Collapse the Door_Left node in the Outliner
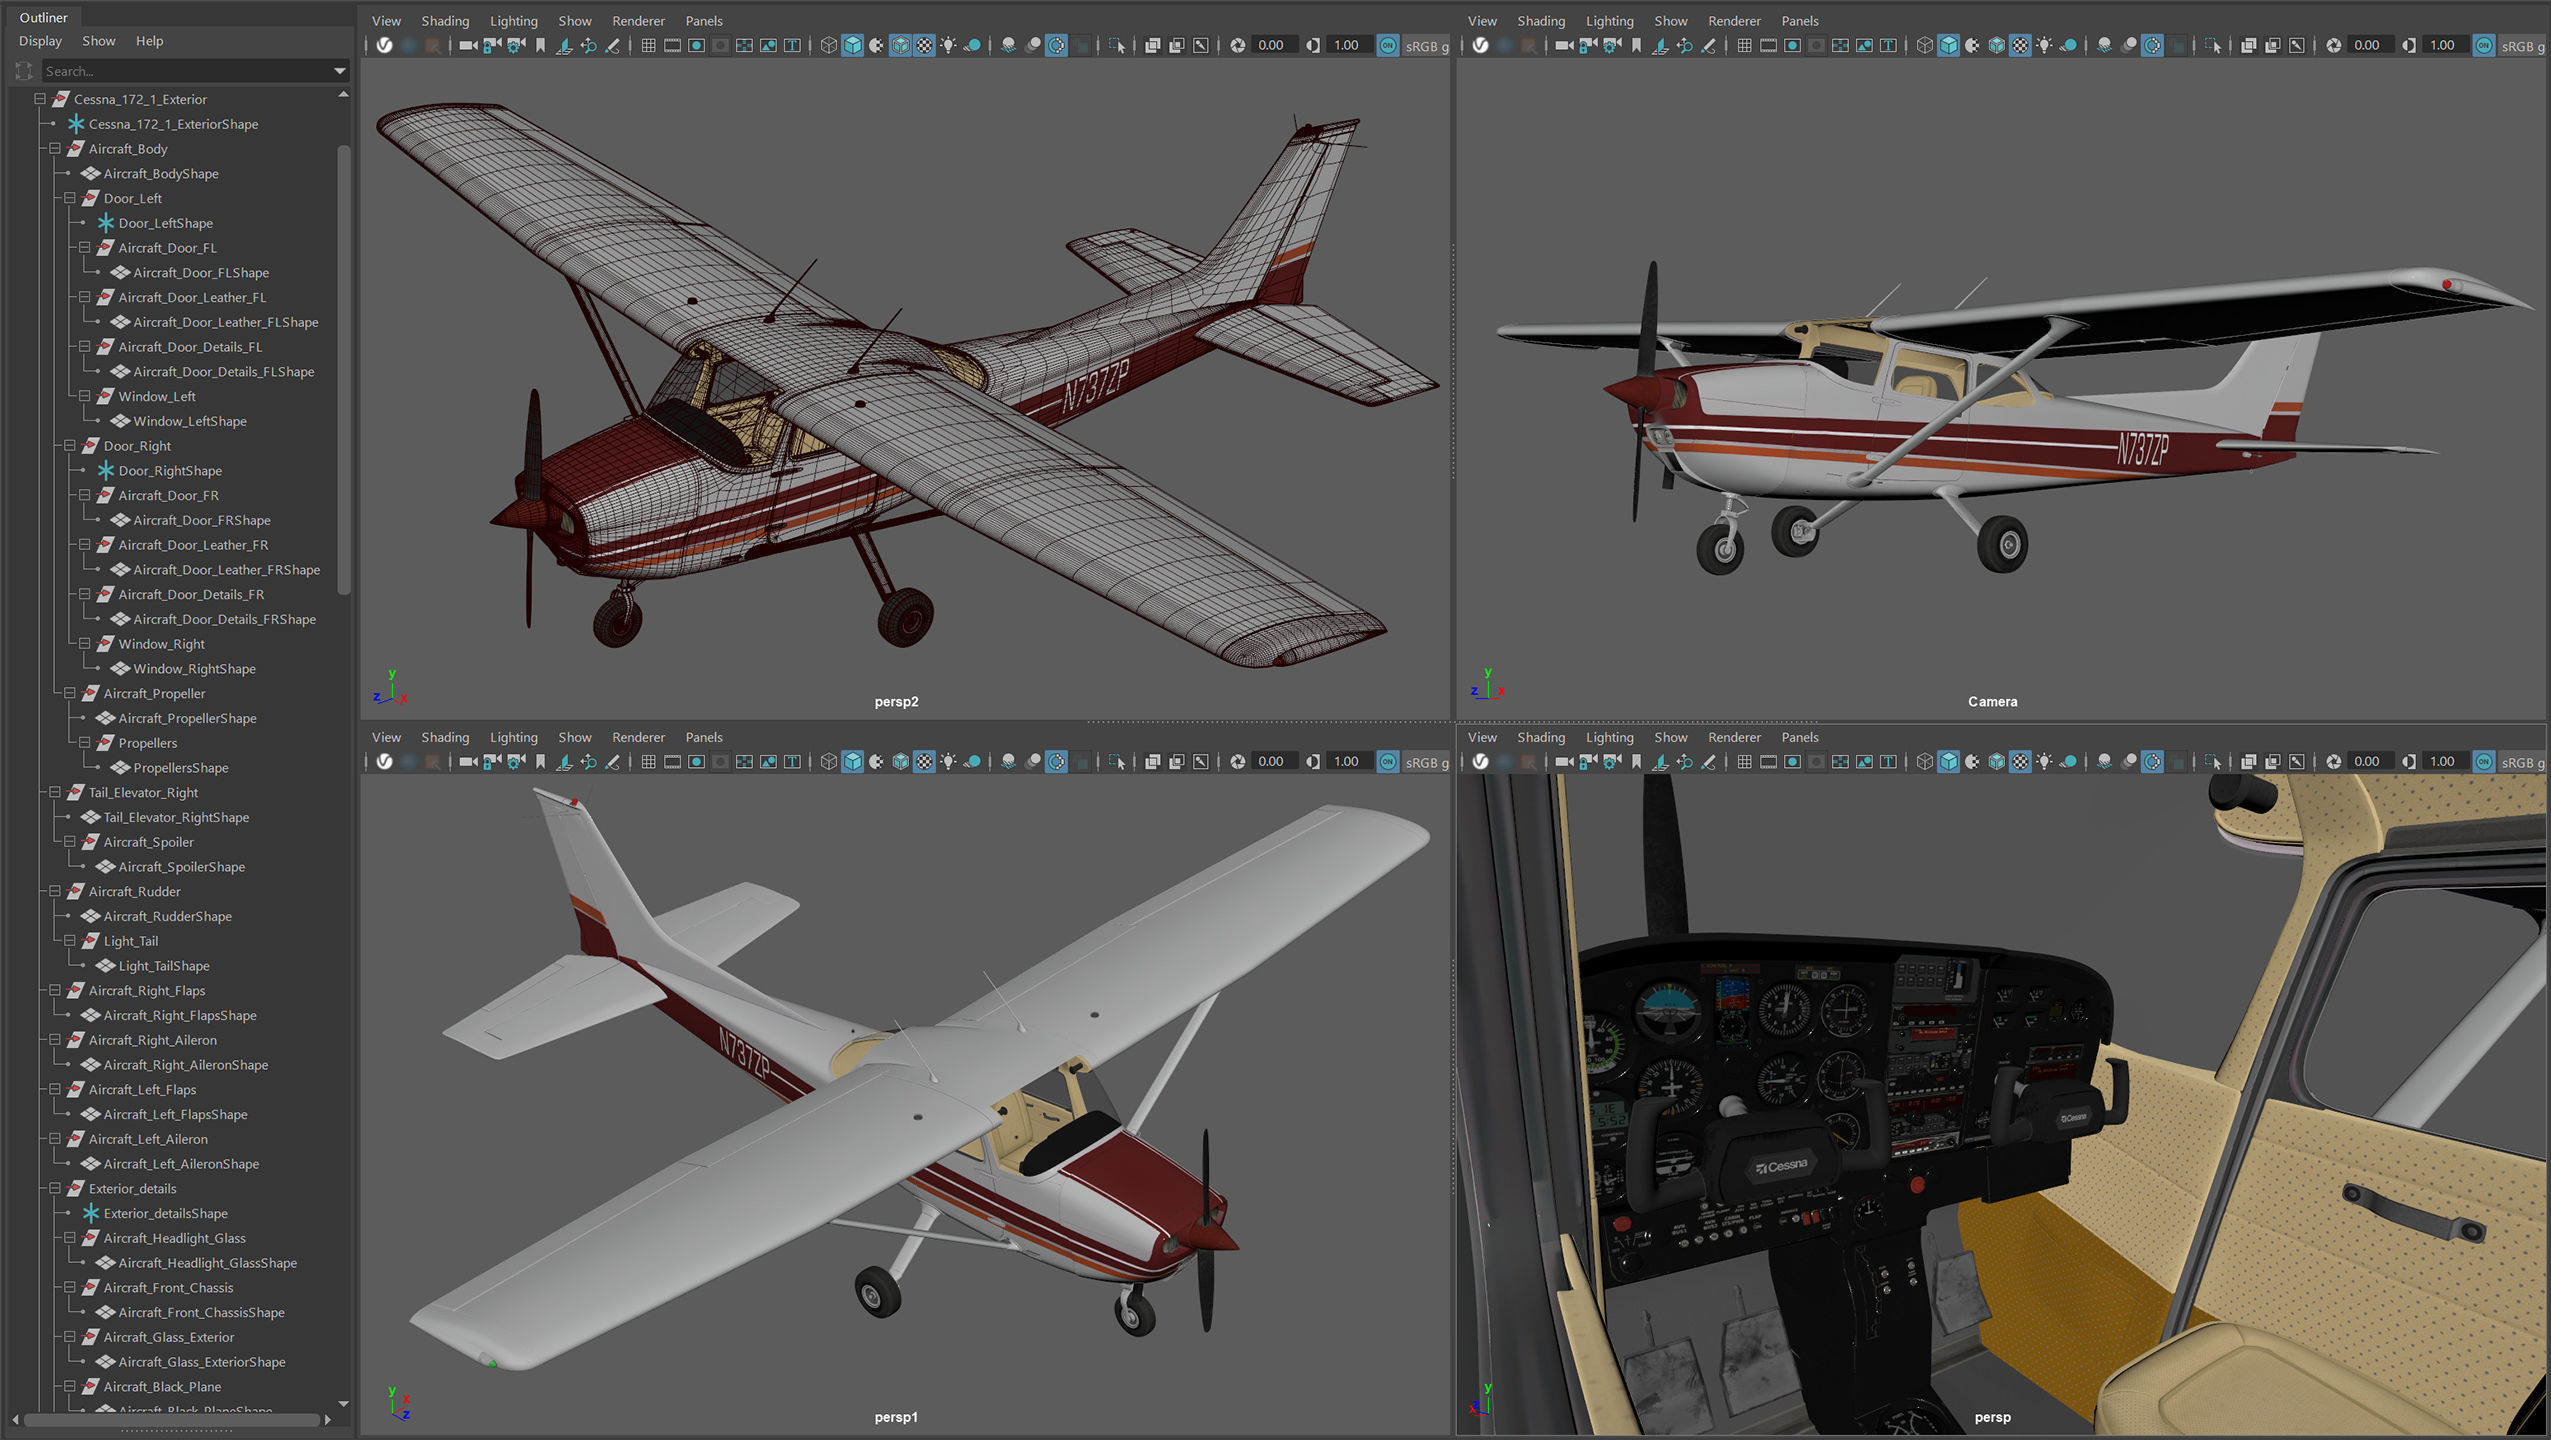This screenshot has height=1440, width=2551. [70, 198]
